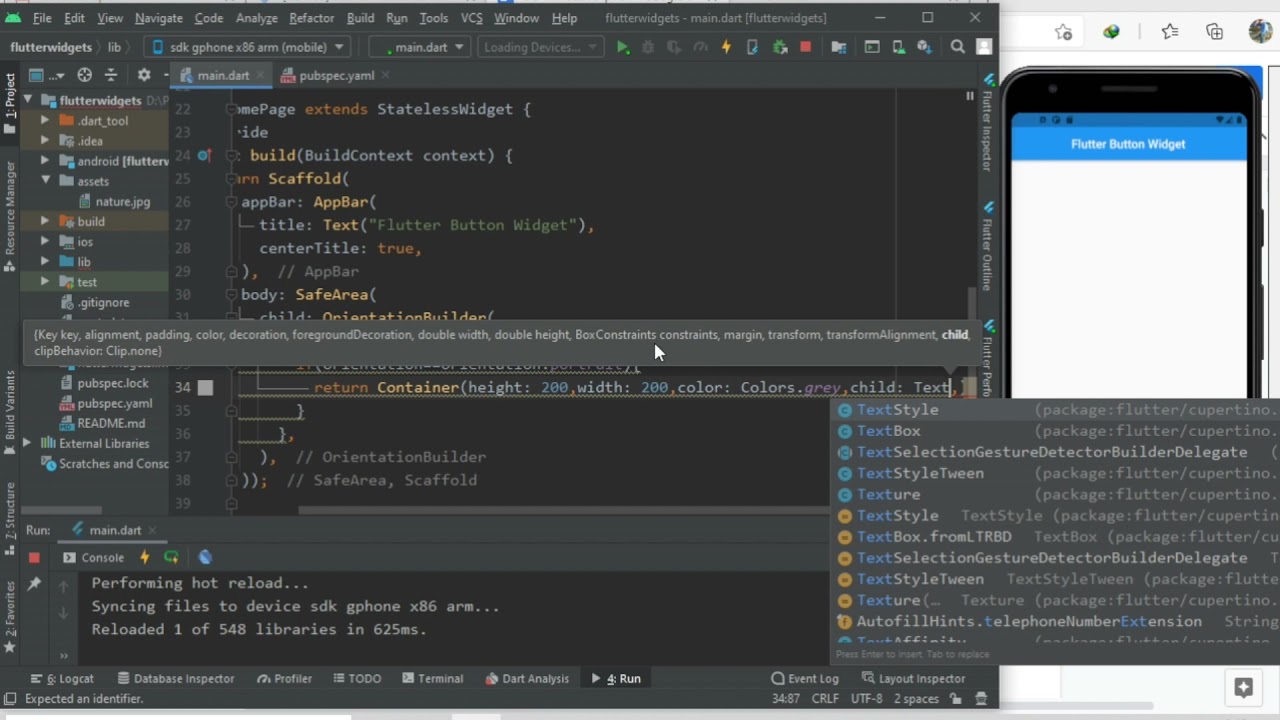Expand the External Libraries node
This screenshot has height=720, width=1280.
pyautogui.click(x=26, y=443)
